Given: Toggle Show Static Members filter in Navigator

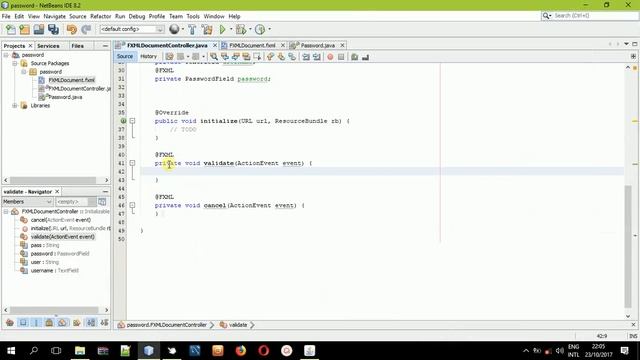Looking at the screenshot, I should pos(36,322).
